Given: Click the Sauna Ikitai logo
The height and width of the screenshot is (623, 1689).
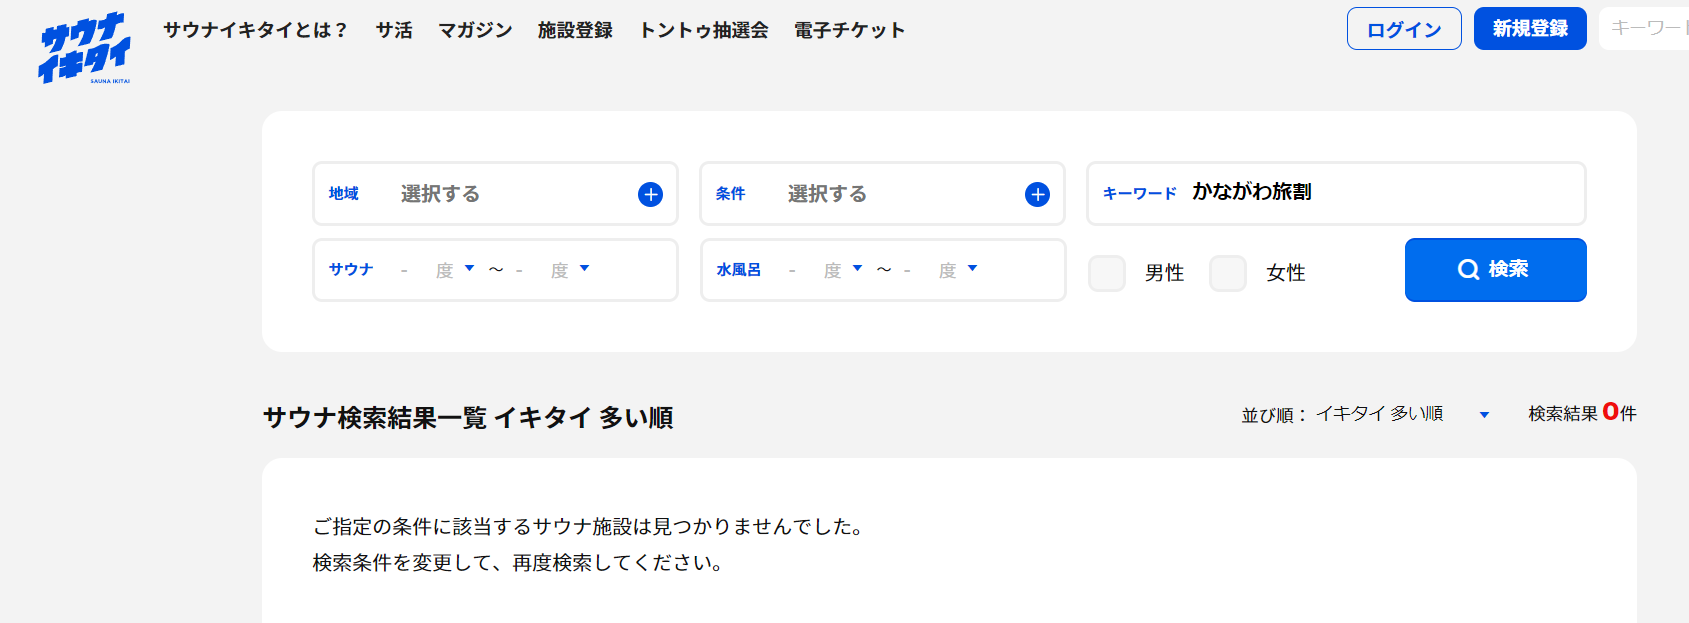Looking at the screenshot, I should pos(85,47).
